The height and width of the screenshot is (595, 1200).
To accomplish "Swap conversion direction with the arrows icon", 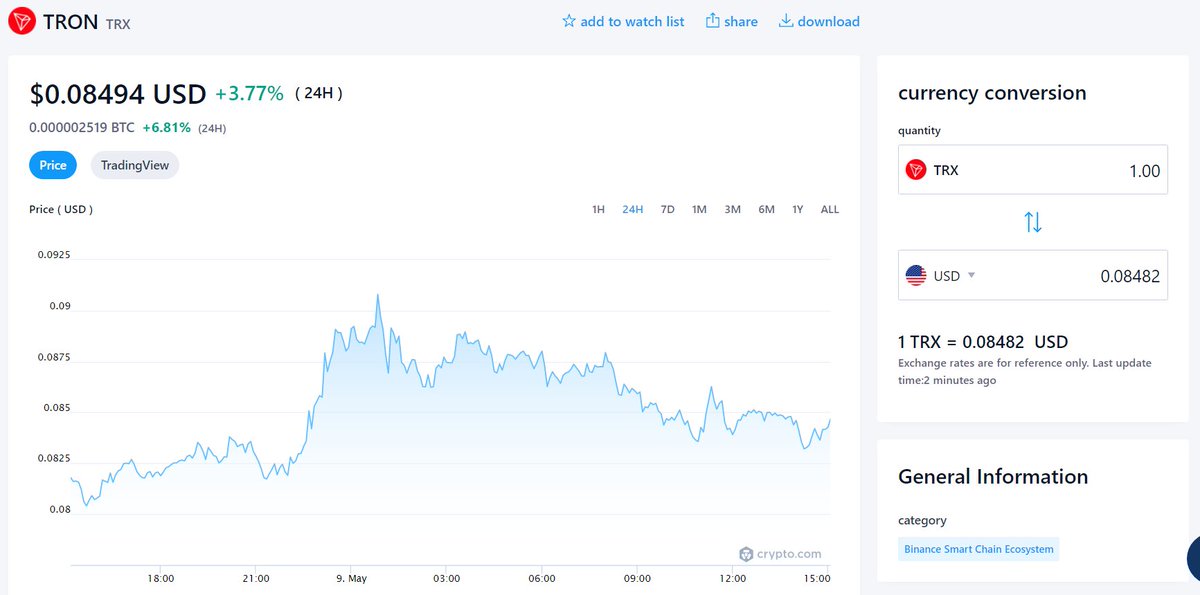I will pos(1033,222).
